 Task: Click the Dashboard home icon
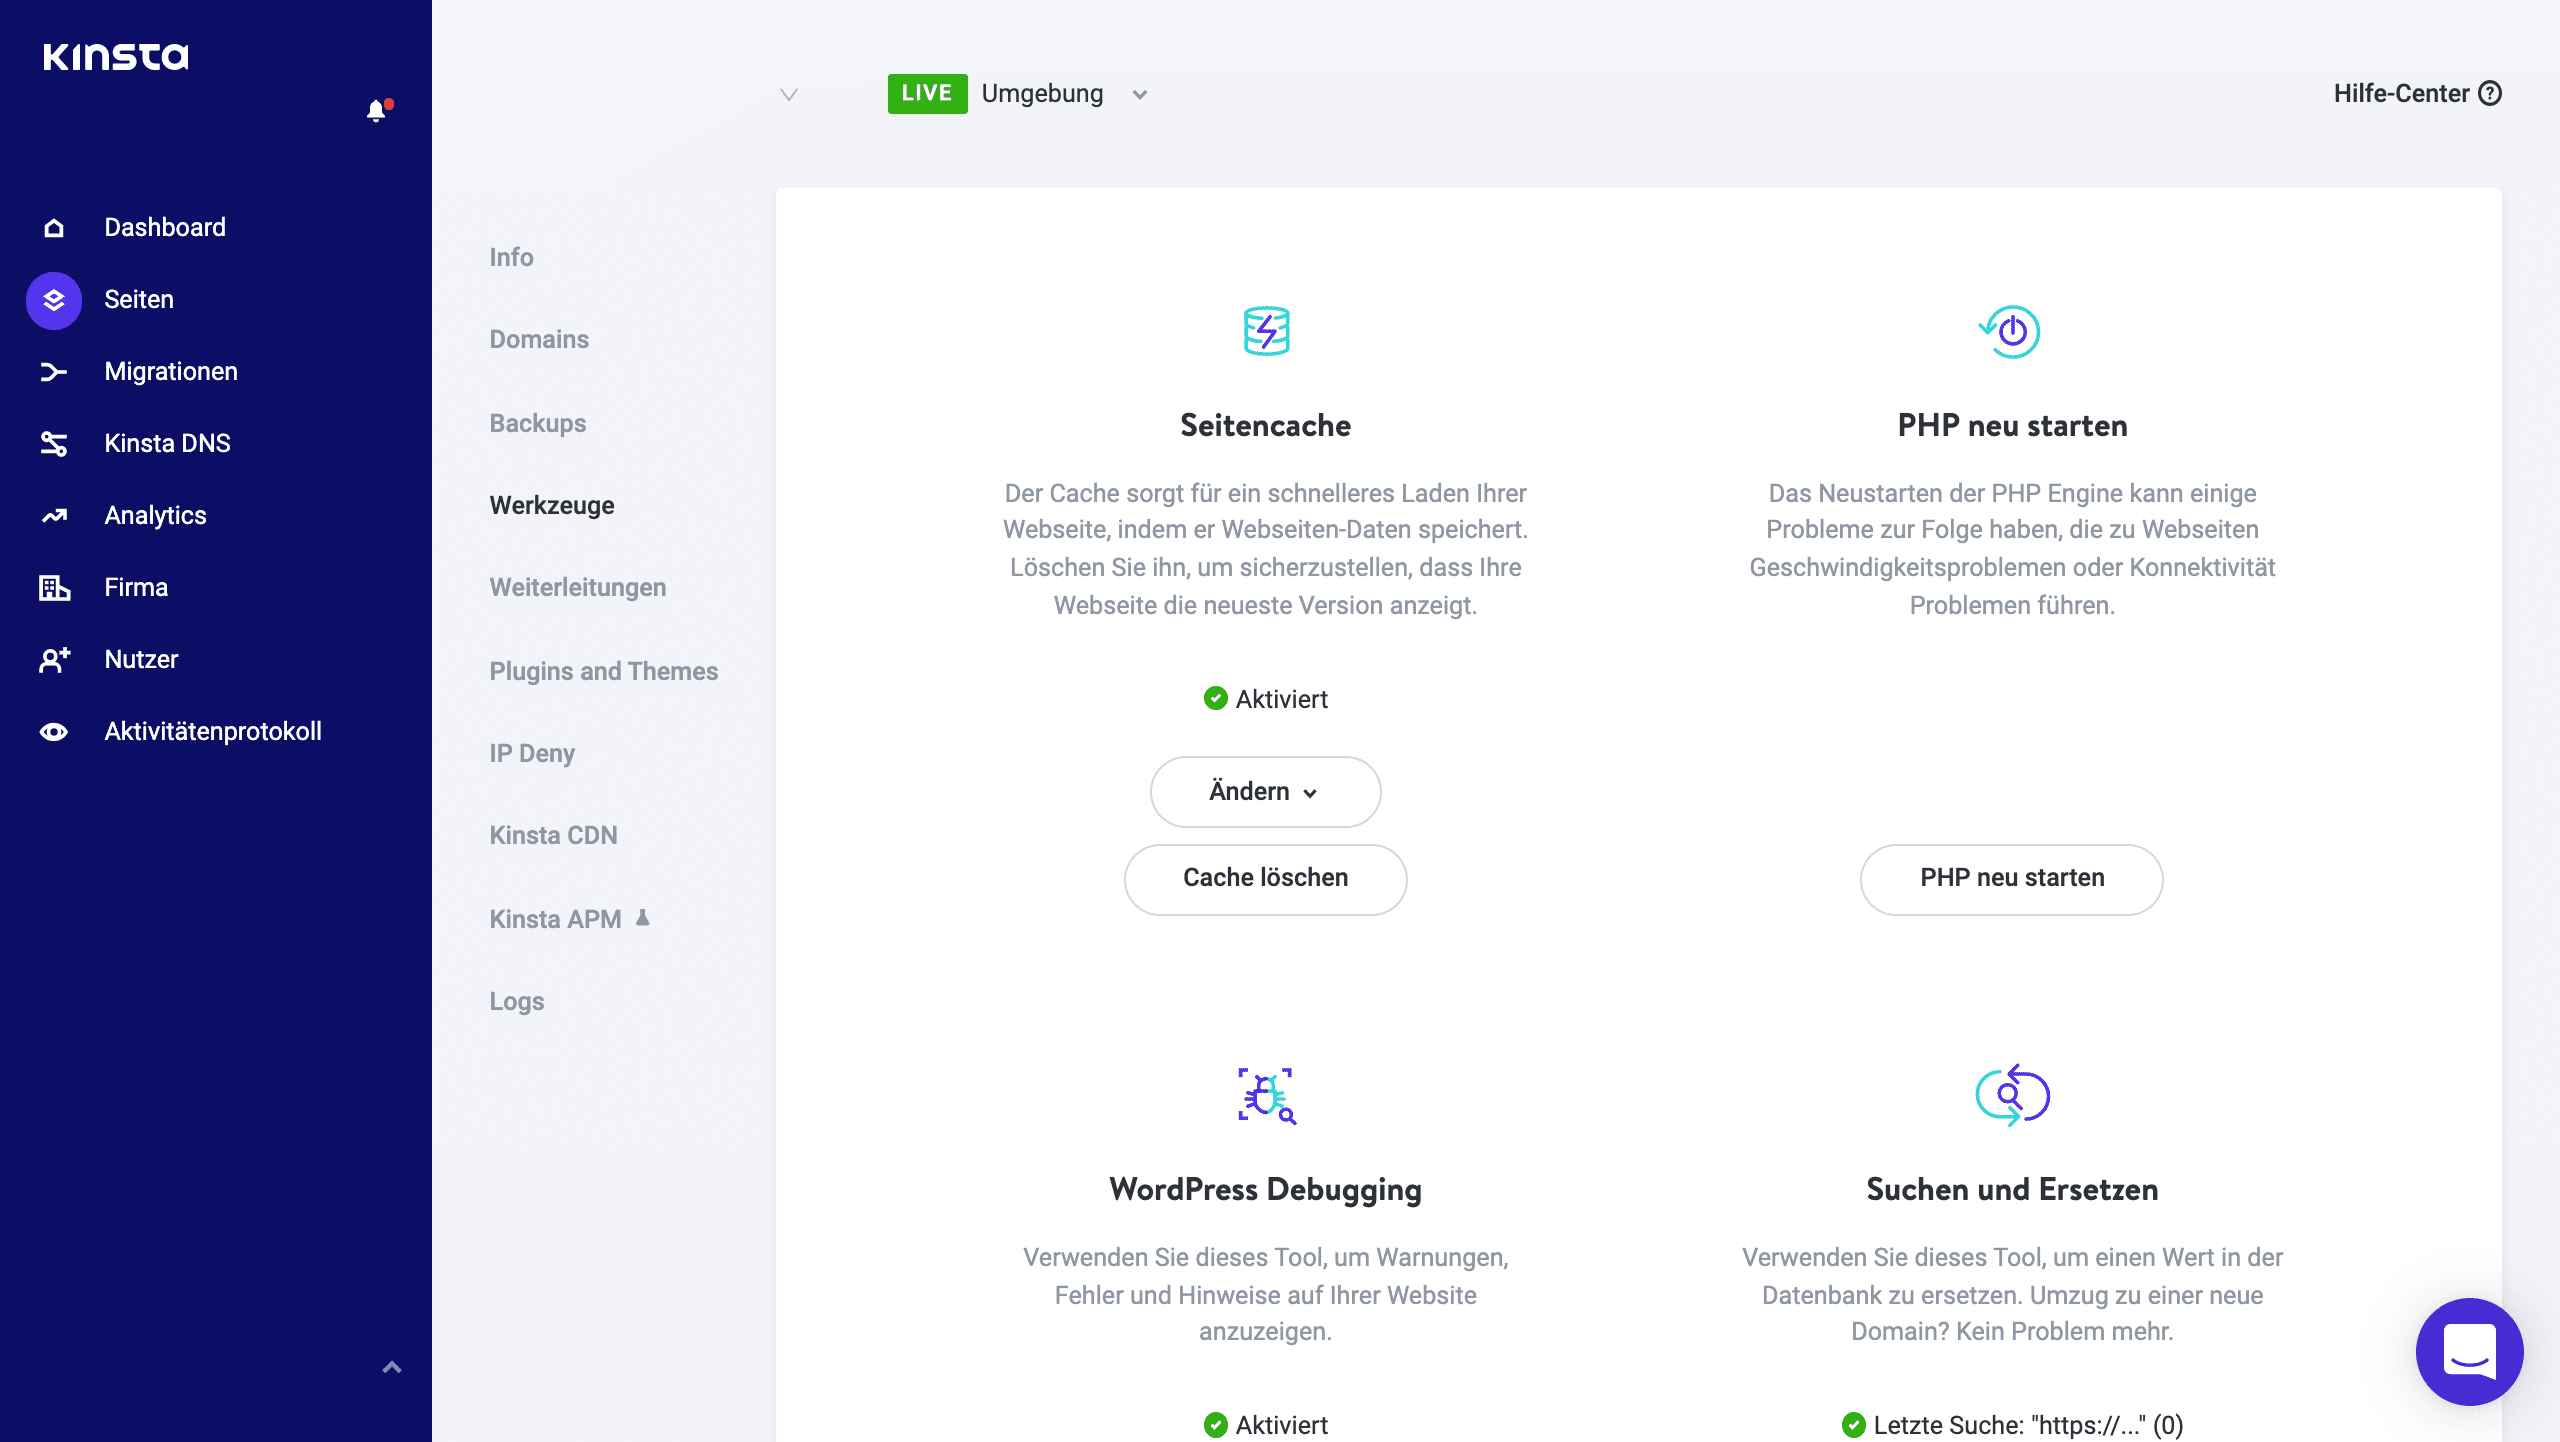point(54,228)
